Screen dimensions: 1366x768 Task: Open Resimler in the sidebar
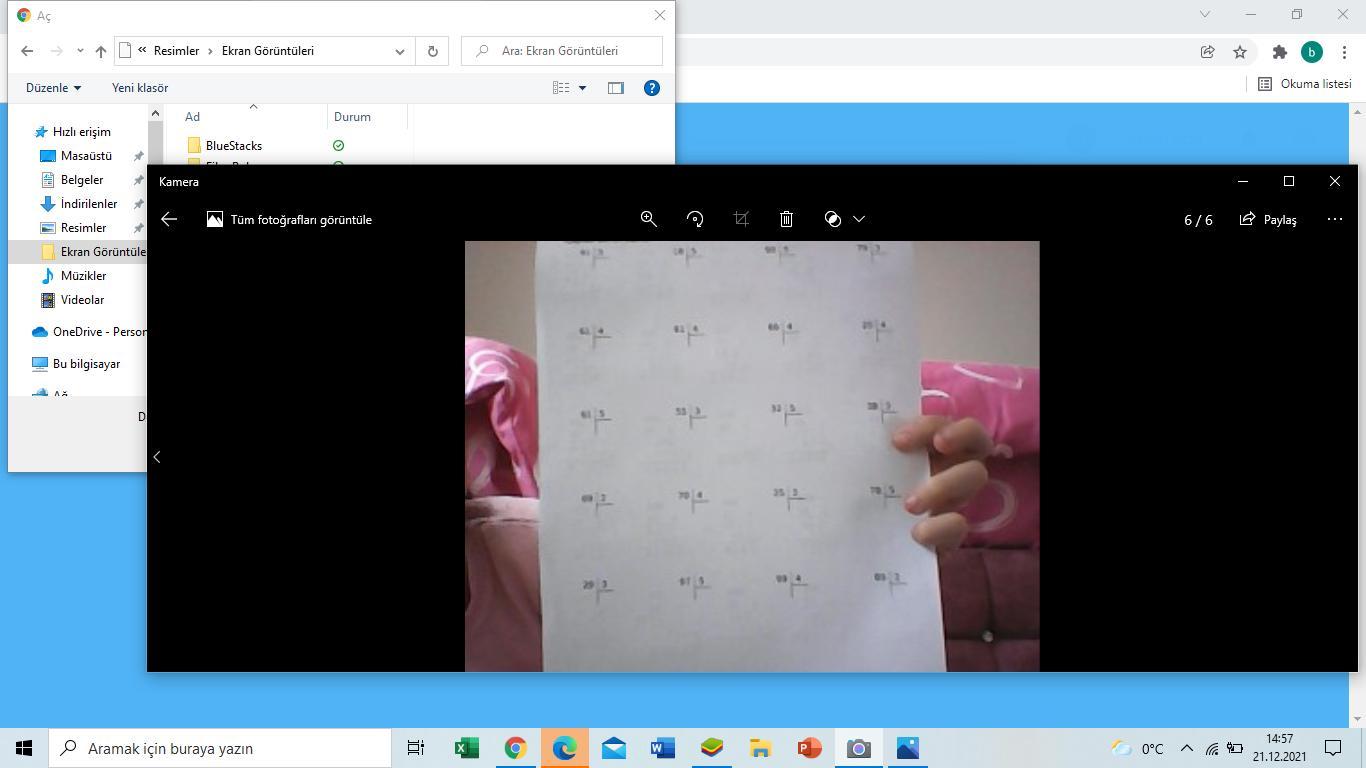[83, 228]
